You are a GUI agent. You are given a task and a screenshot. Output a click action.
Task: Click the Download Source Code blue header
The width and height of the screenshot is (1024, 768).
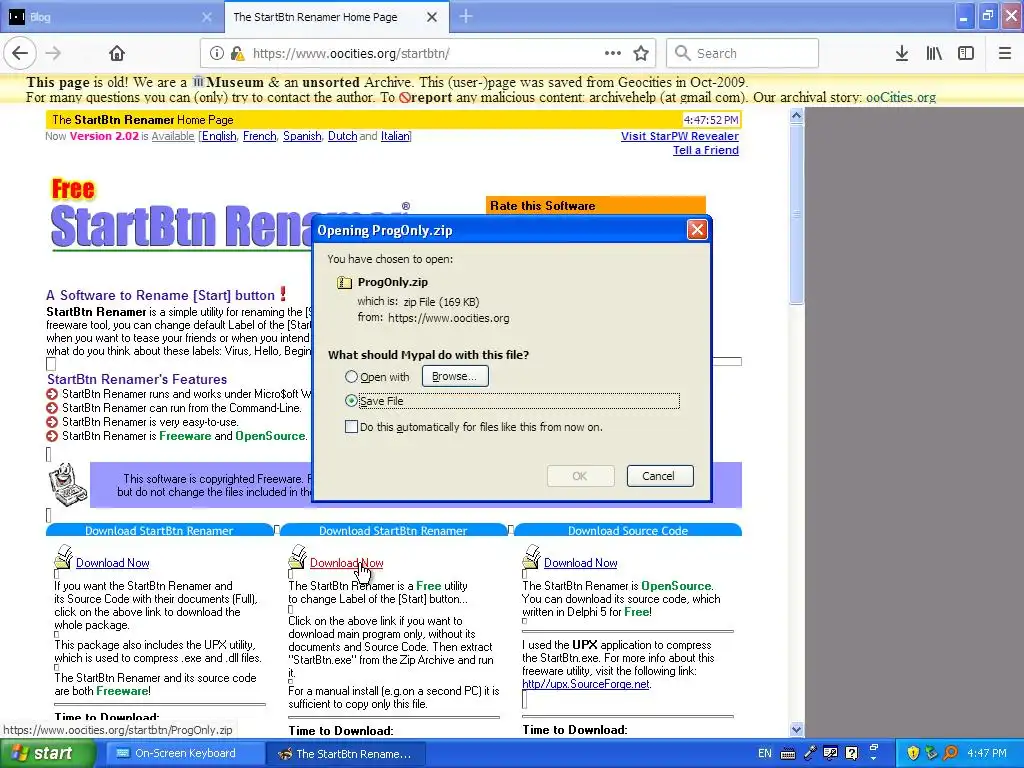pyautogui.click(x=628, y=530)
